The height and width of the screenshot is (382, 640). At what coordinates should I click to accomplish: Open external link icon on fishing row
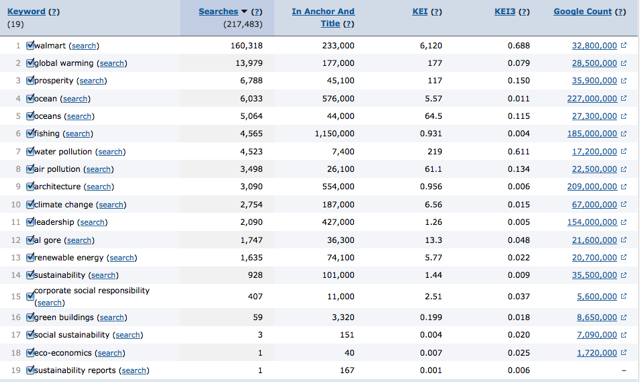coord(623,133)
